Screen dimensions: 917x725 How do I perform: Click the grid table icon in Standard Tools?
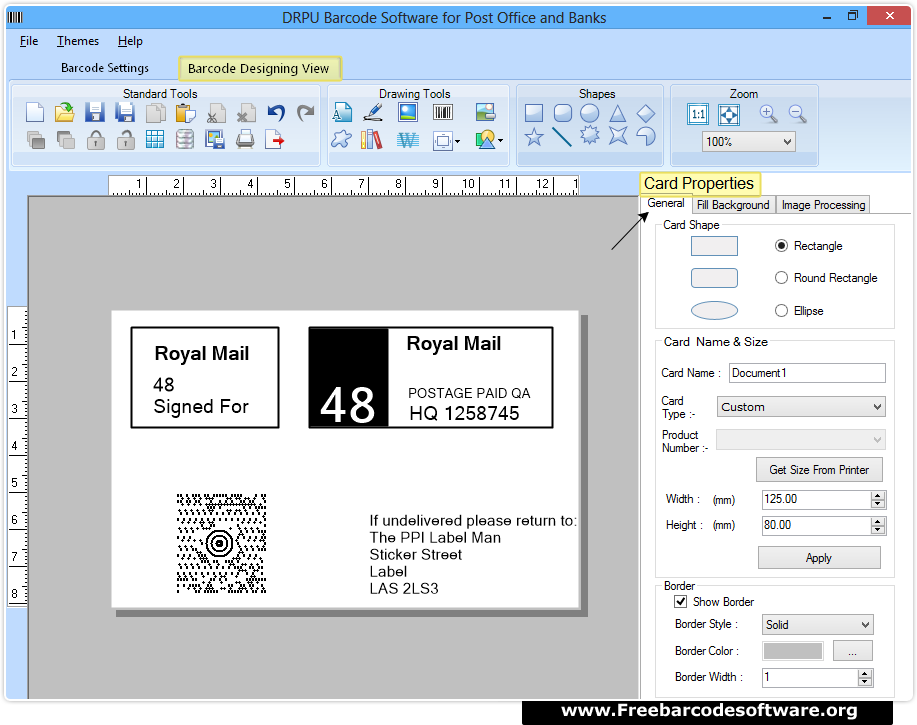(155, 140)
